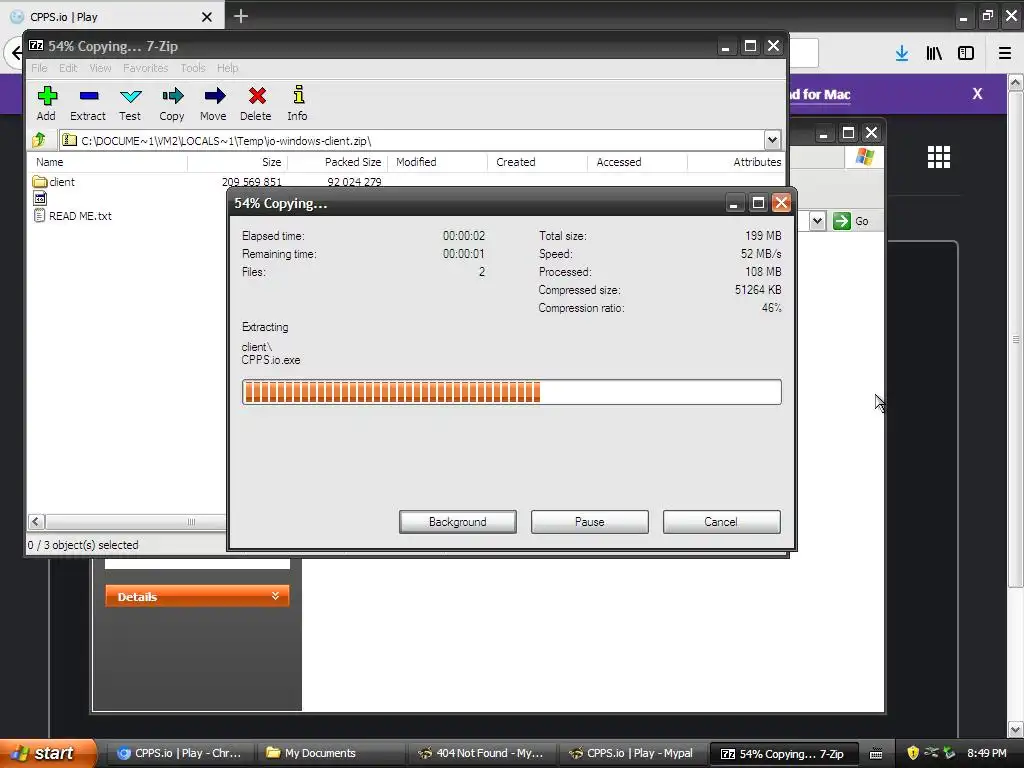Switch to CPPS.io Play Mypal taskbar item
Viewport: 1024px width, 768px height.
[x=632, y=754]
